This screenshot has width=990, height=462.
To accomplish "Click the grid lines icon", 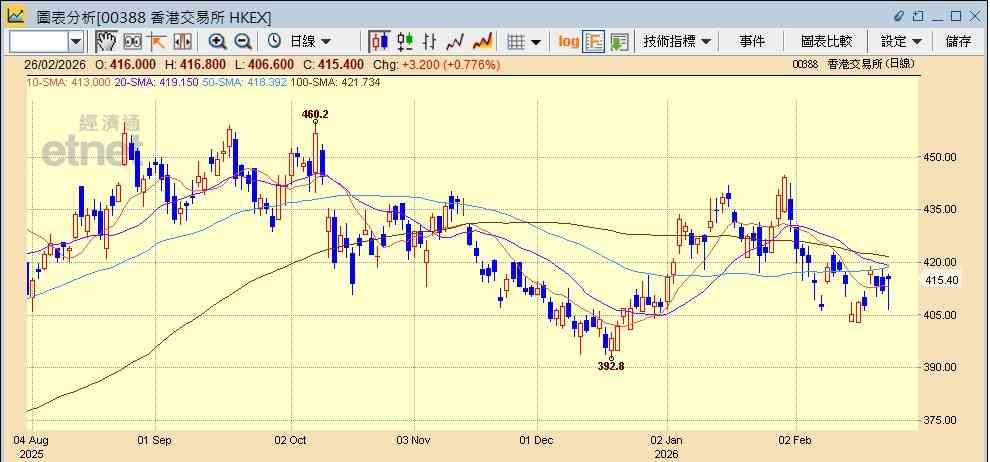I will pyautogui.click(x=516, y=42).
